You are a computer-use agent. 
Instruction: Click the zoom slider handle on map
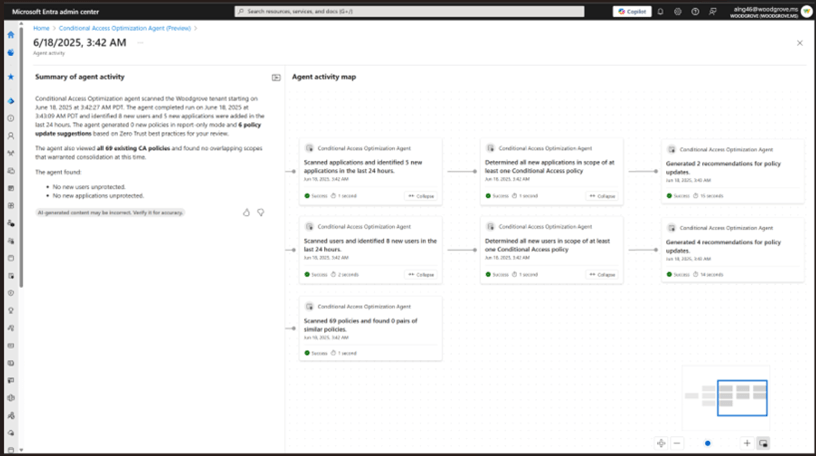pyautogui.click(x=708, y=442)
